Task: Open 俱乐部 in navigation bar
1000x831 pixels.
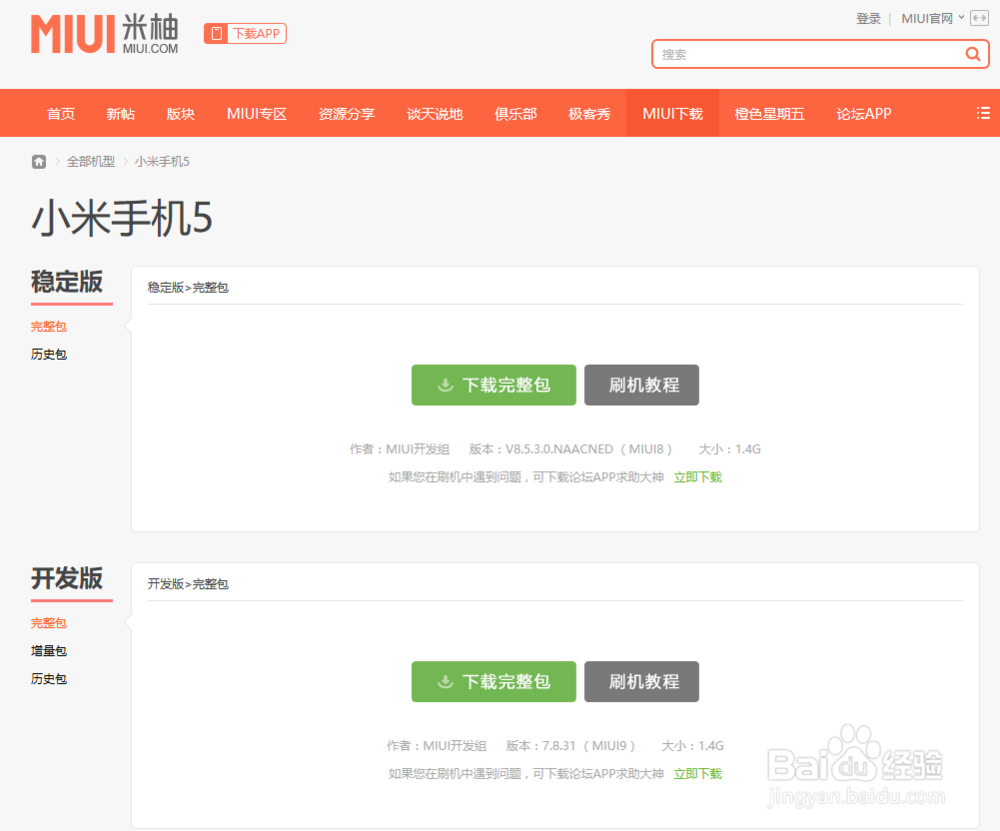Action: 516,114
